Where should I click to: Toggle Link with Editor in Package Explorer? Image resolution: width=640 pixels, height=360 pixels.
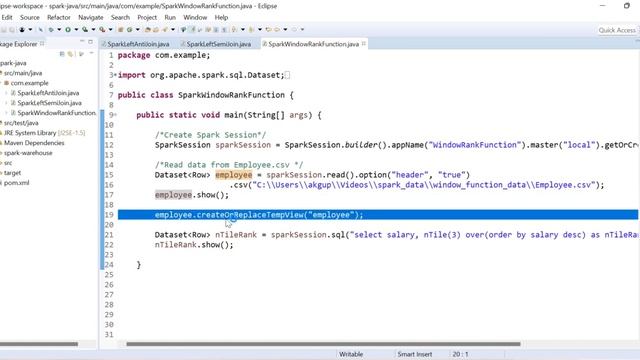70,54
